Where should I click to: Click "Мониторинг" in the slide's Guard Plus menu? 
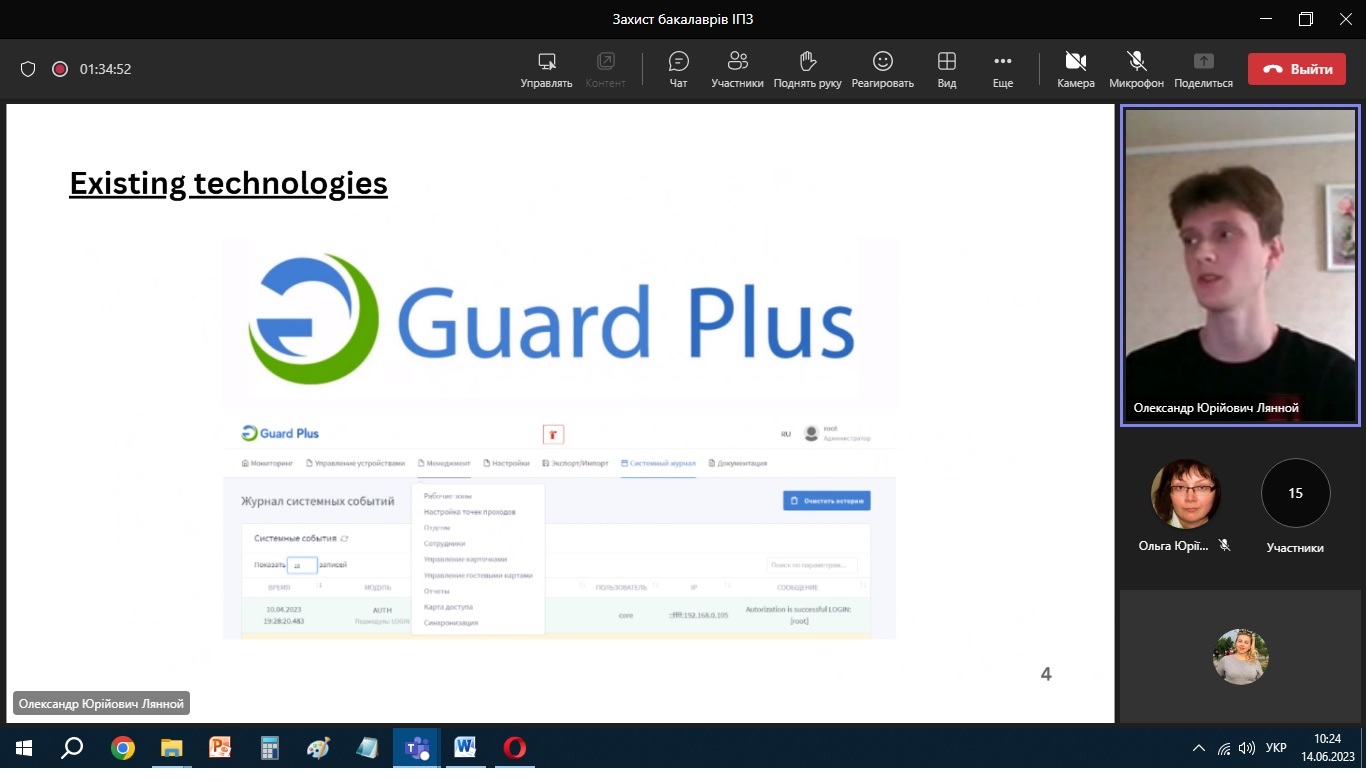[x=268, y=464]
